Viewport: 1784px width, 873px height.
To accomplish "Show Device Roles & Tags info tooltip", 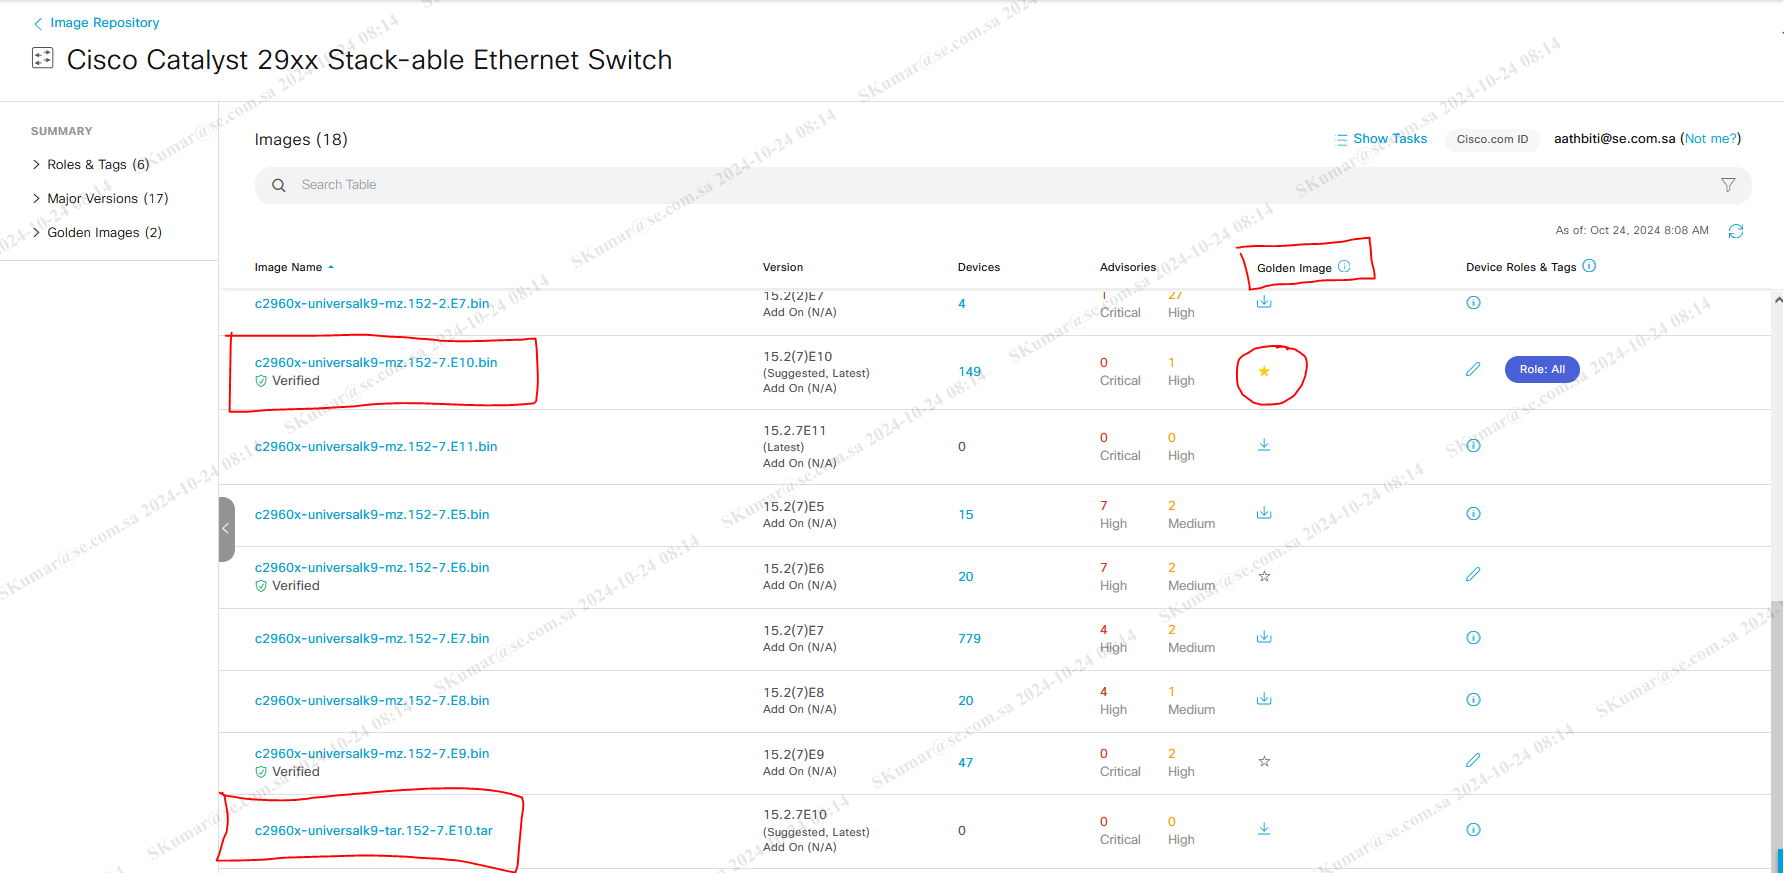I will 1590,266.
